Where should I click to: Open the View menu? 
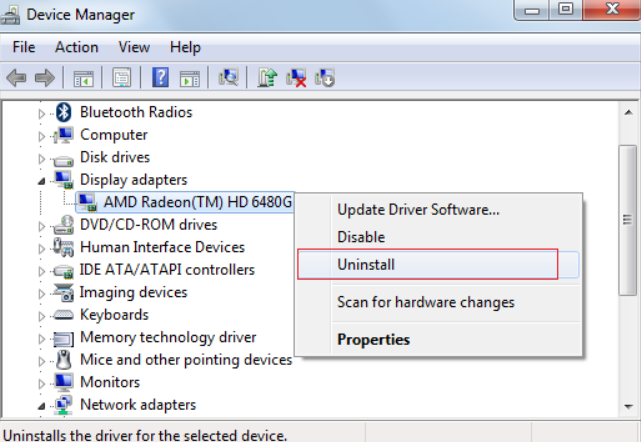point(134,47)
